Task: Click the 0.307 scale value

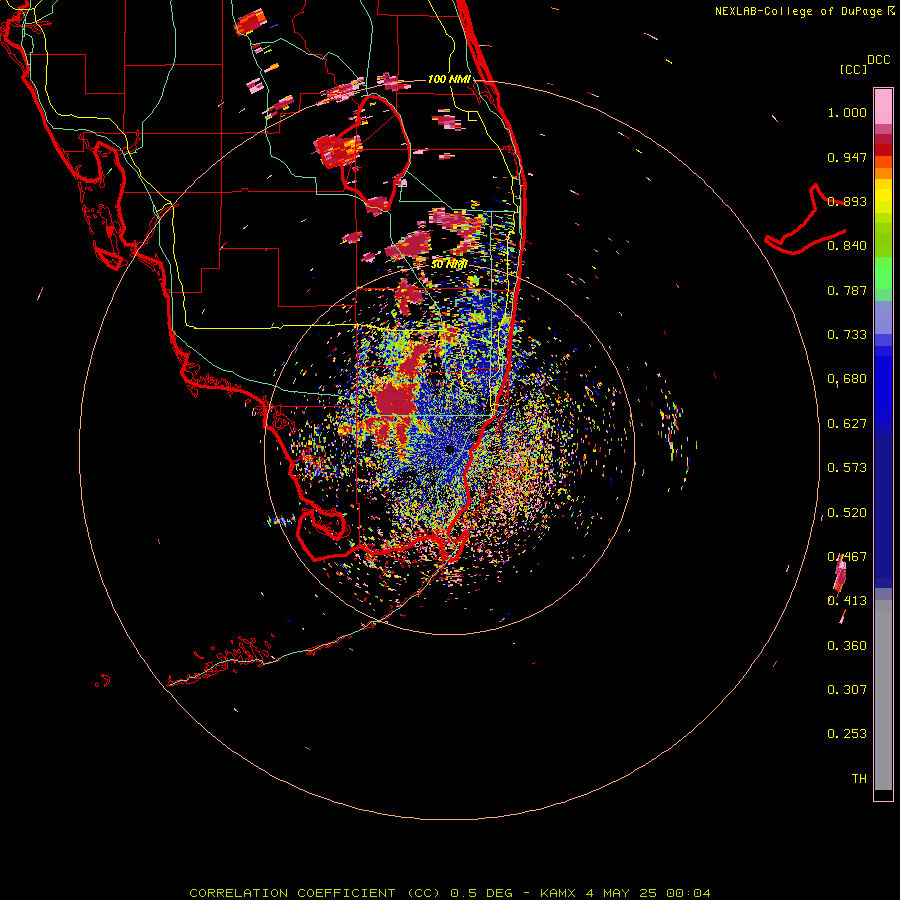Action: (847, 690)
